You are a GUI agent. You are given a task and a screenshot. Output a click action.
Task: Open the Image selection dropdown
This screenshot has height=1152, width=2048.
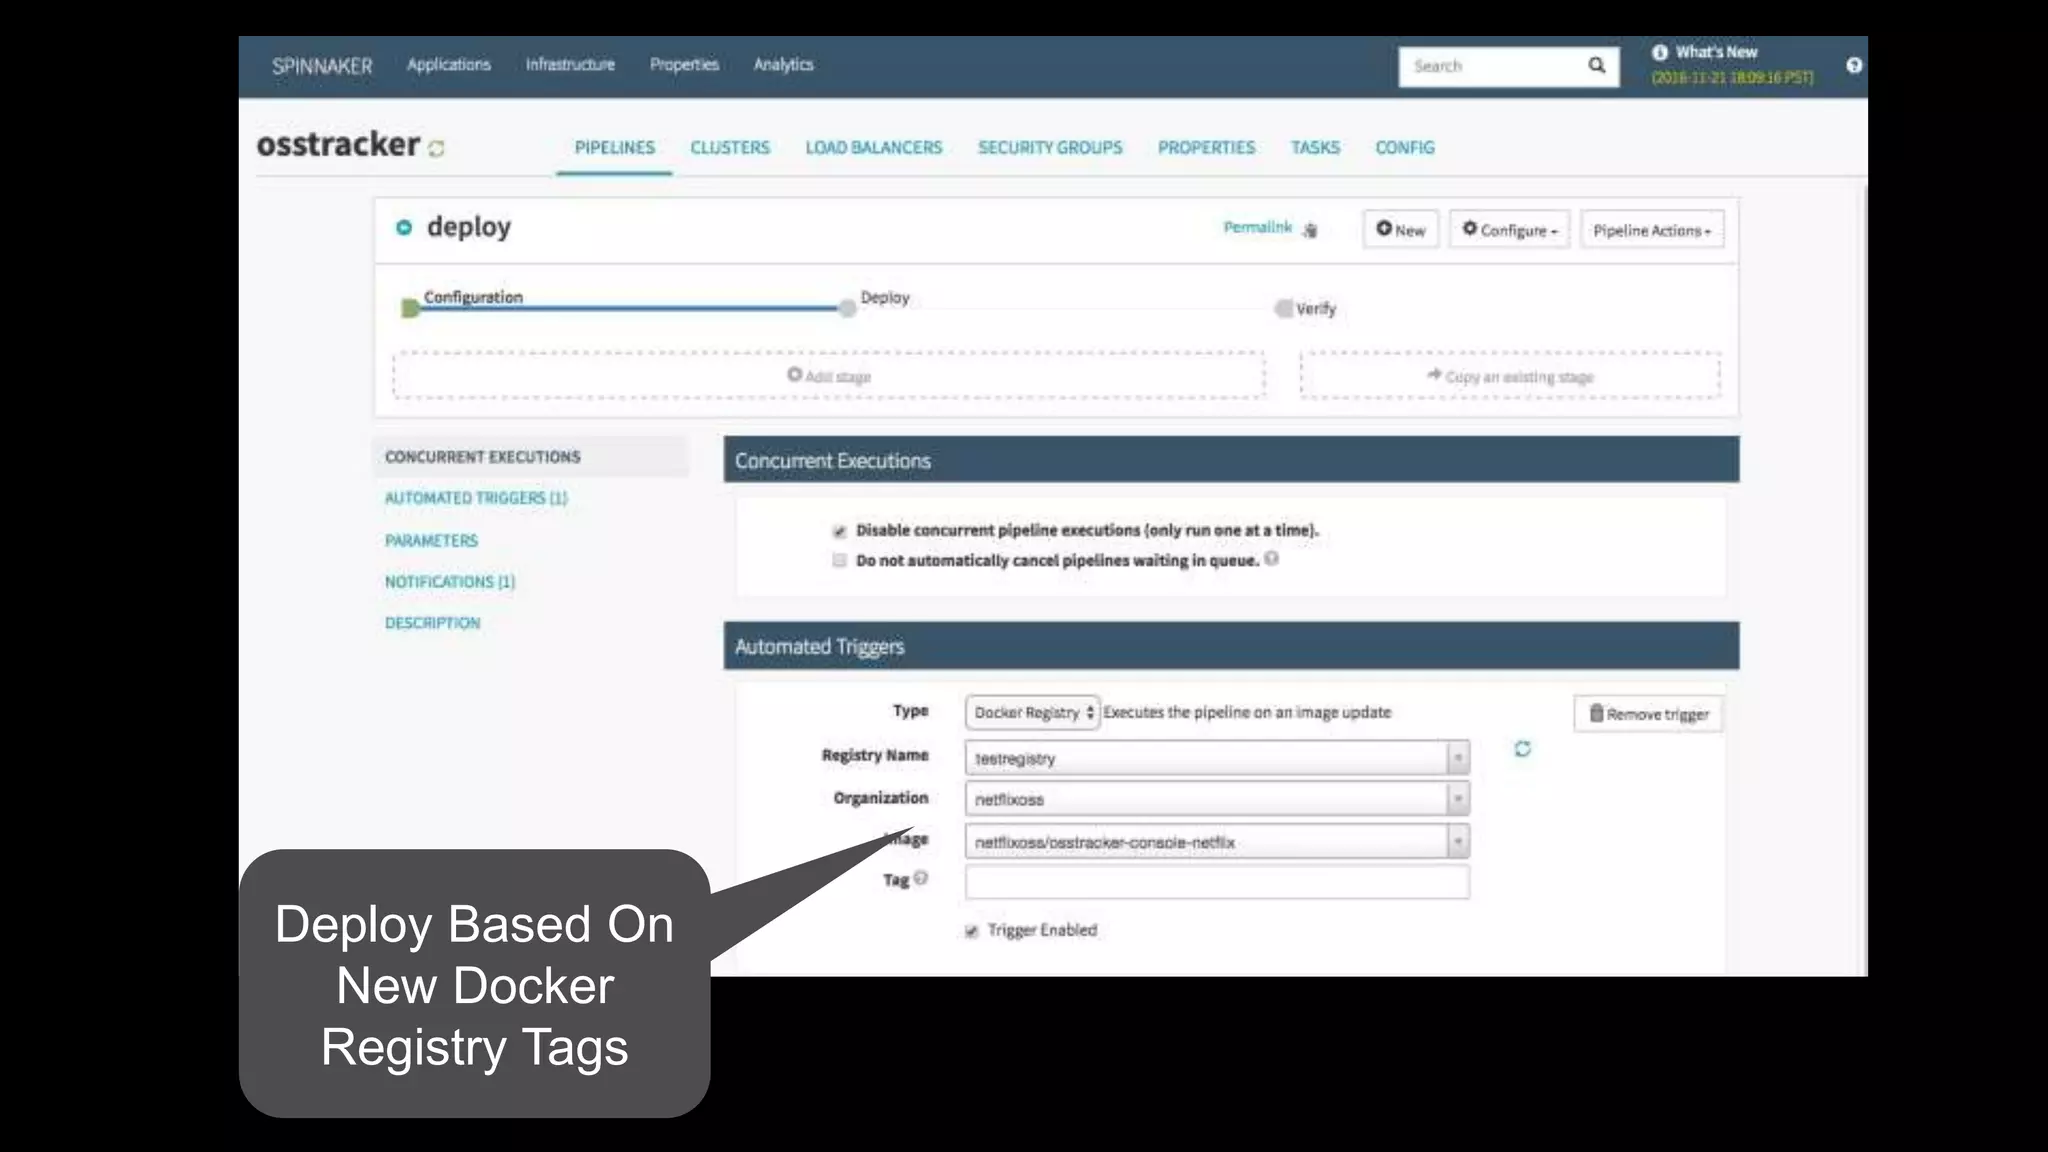pos(1217,842)
